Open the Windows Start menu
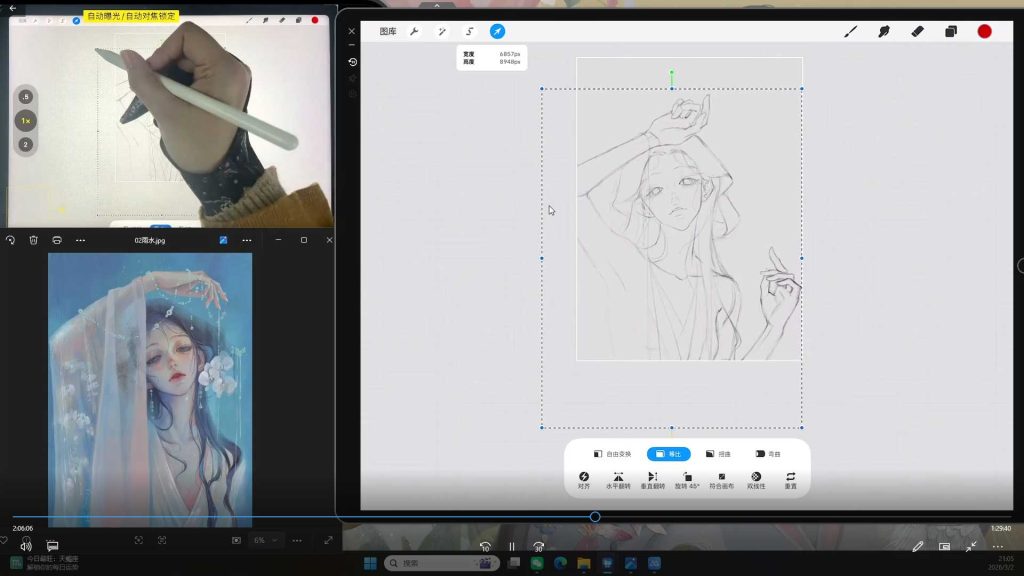The image size is (1024, 576). tap(370, 563)
